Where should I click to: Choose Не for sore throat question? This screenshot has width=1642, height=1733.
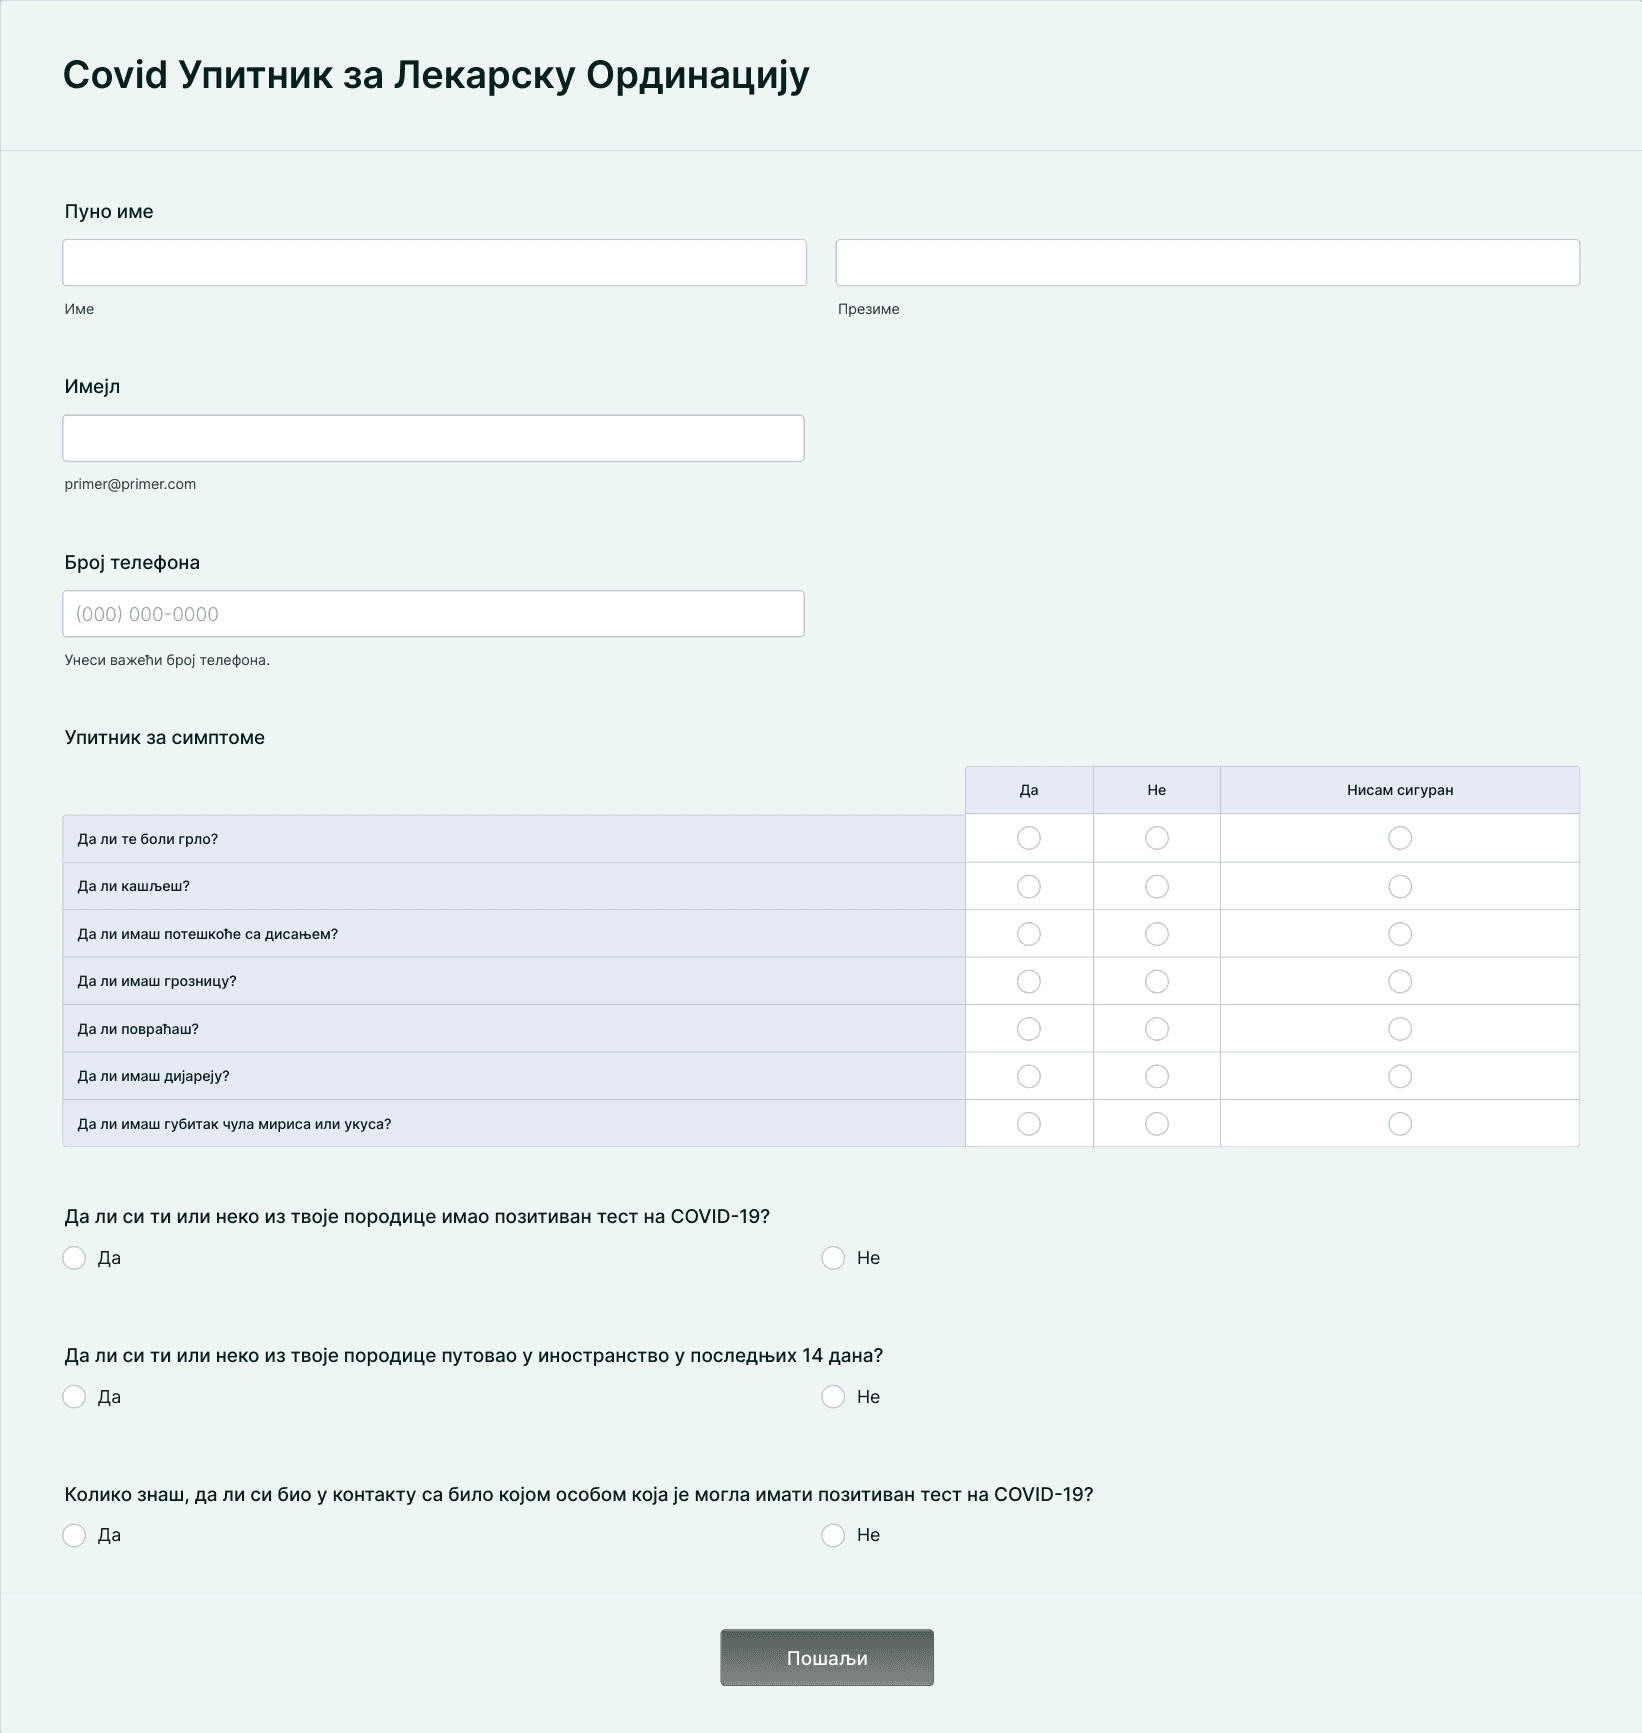point(1156,838)
